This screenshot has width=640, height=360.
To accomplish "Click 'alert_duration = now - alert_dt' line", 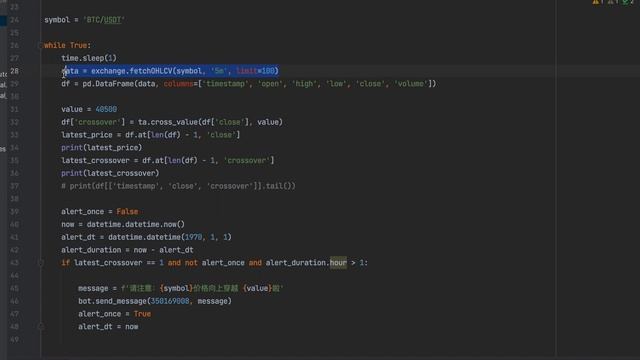I will click(x=127, y=250).
